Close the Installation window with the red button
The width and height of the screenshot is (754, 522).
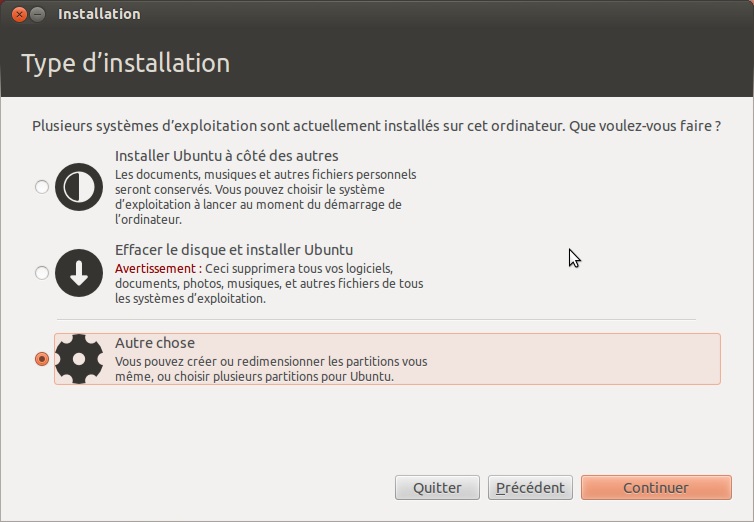[x=19, y=14]
